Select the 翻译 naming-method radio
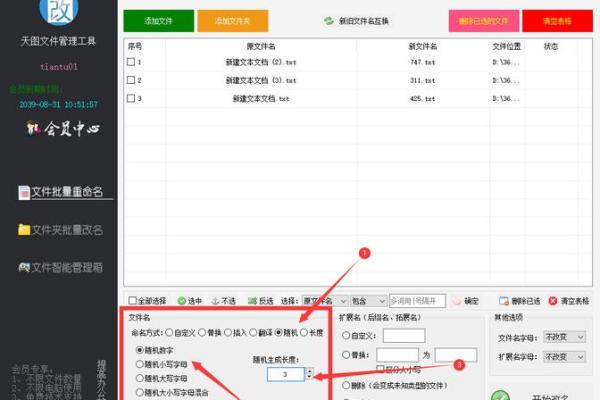Screen dimensions: 600x400 tap(253, 332)
